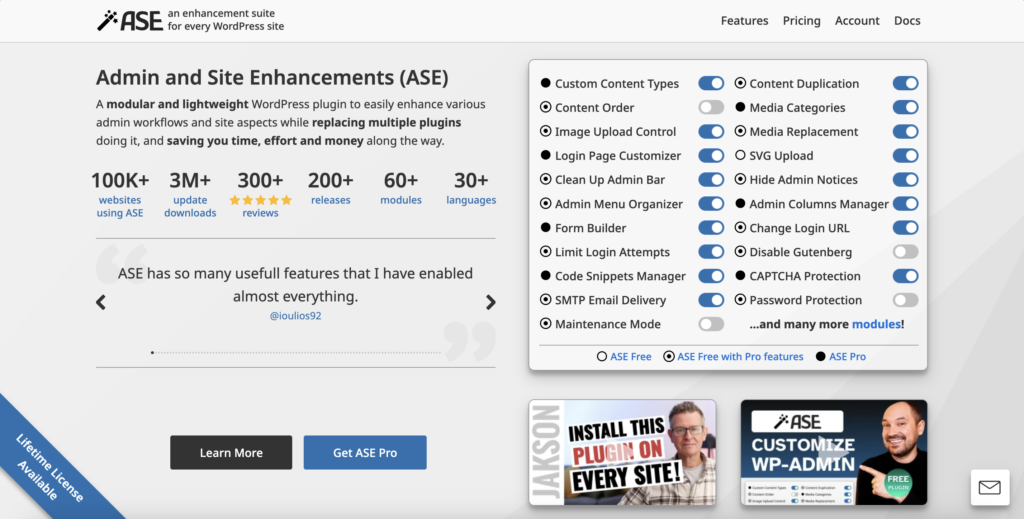Click websites using ASE stat link

pyautogui.click(x=120, y=206)
